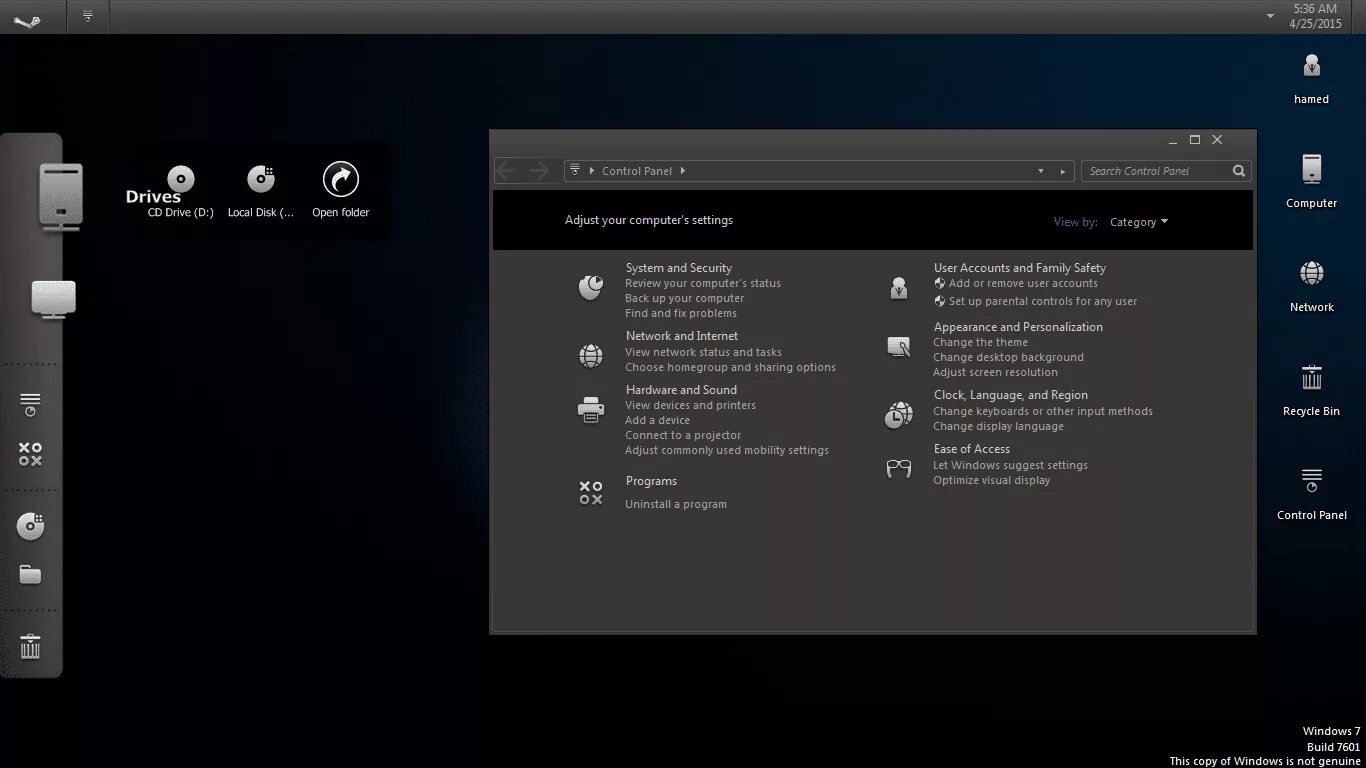Click Optimize visual display link

(992, 480)
